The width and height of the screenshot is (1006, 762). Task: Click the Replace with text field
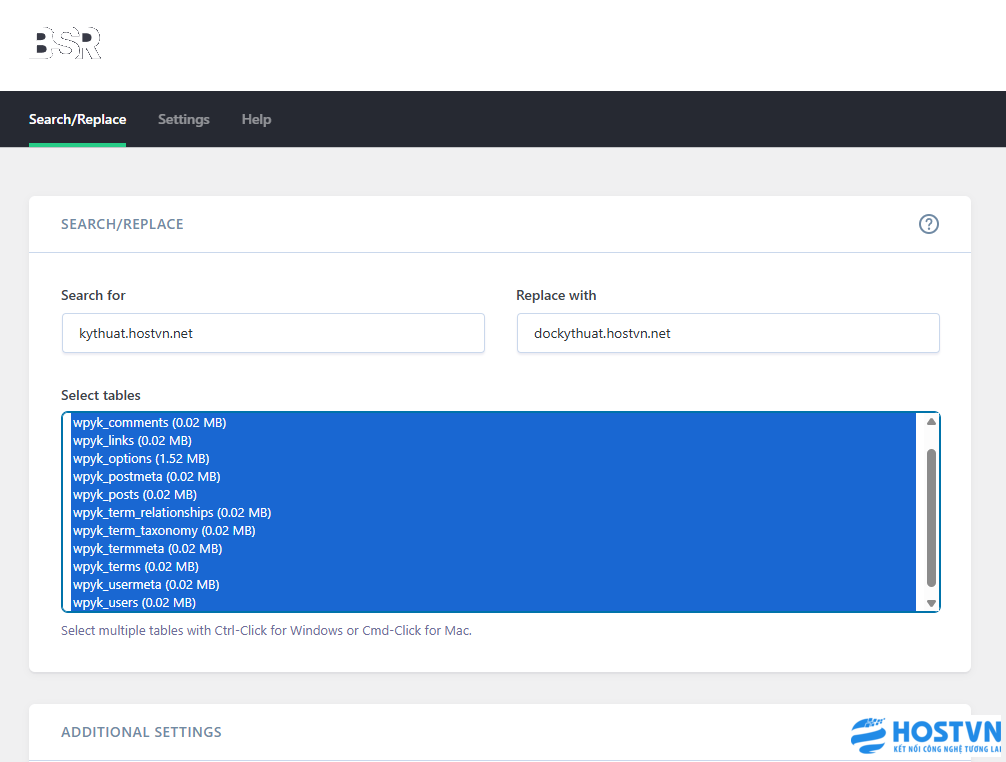(x=727, y=333)
